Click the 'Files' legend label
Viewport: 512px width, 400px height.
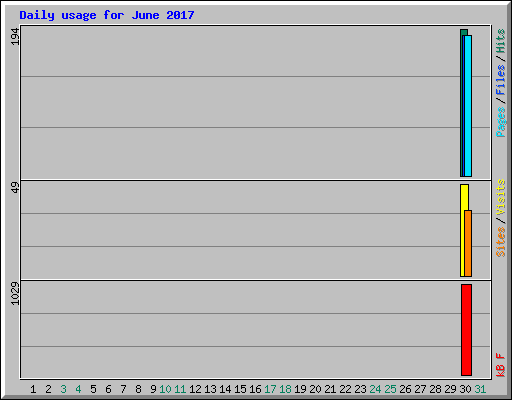pos(501,80)
